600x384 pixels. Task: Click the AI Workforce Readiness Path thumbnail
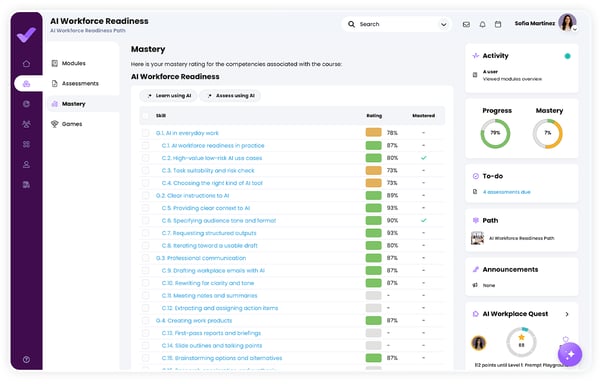pyautogui.click(x=477, y=238)
